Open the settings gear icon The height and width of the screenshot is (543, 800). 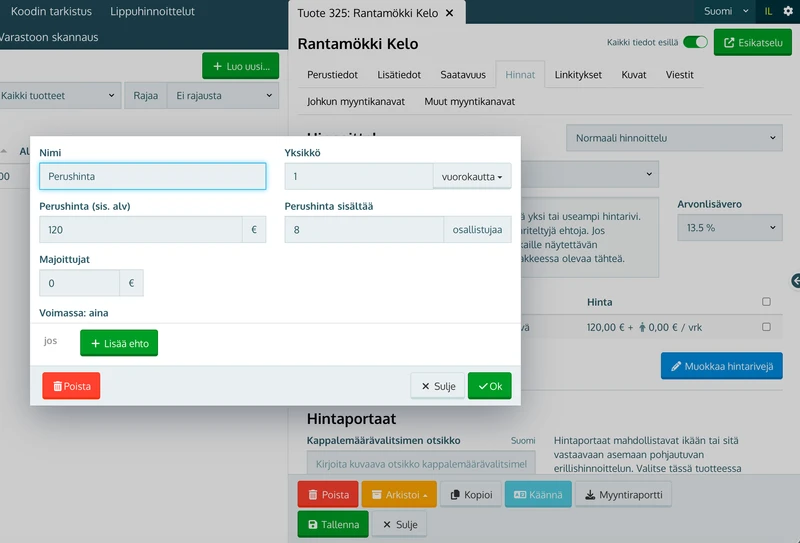[788, 11]
